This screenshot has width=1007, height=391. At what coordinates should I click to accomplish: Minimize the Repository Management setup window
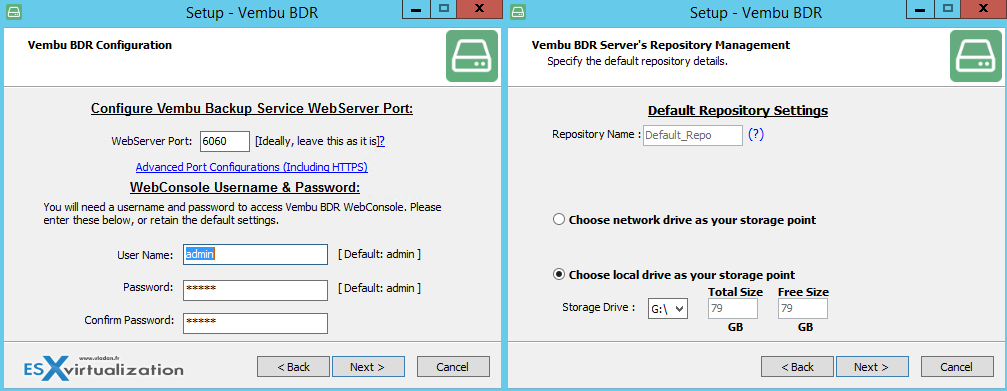(x=920, y=9)
